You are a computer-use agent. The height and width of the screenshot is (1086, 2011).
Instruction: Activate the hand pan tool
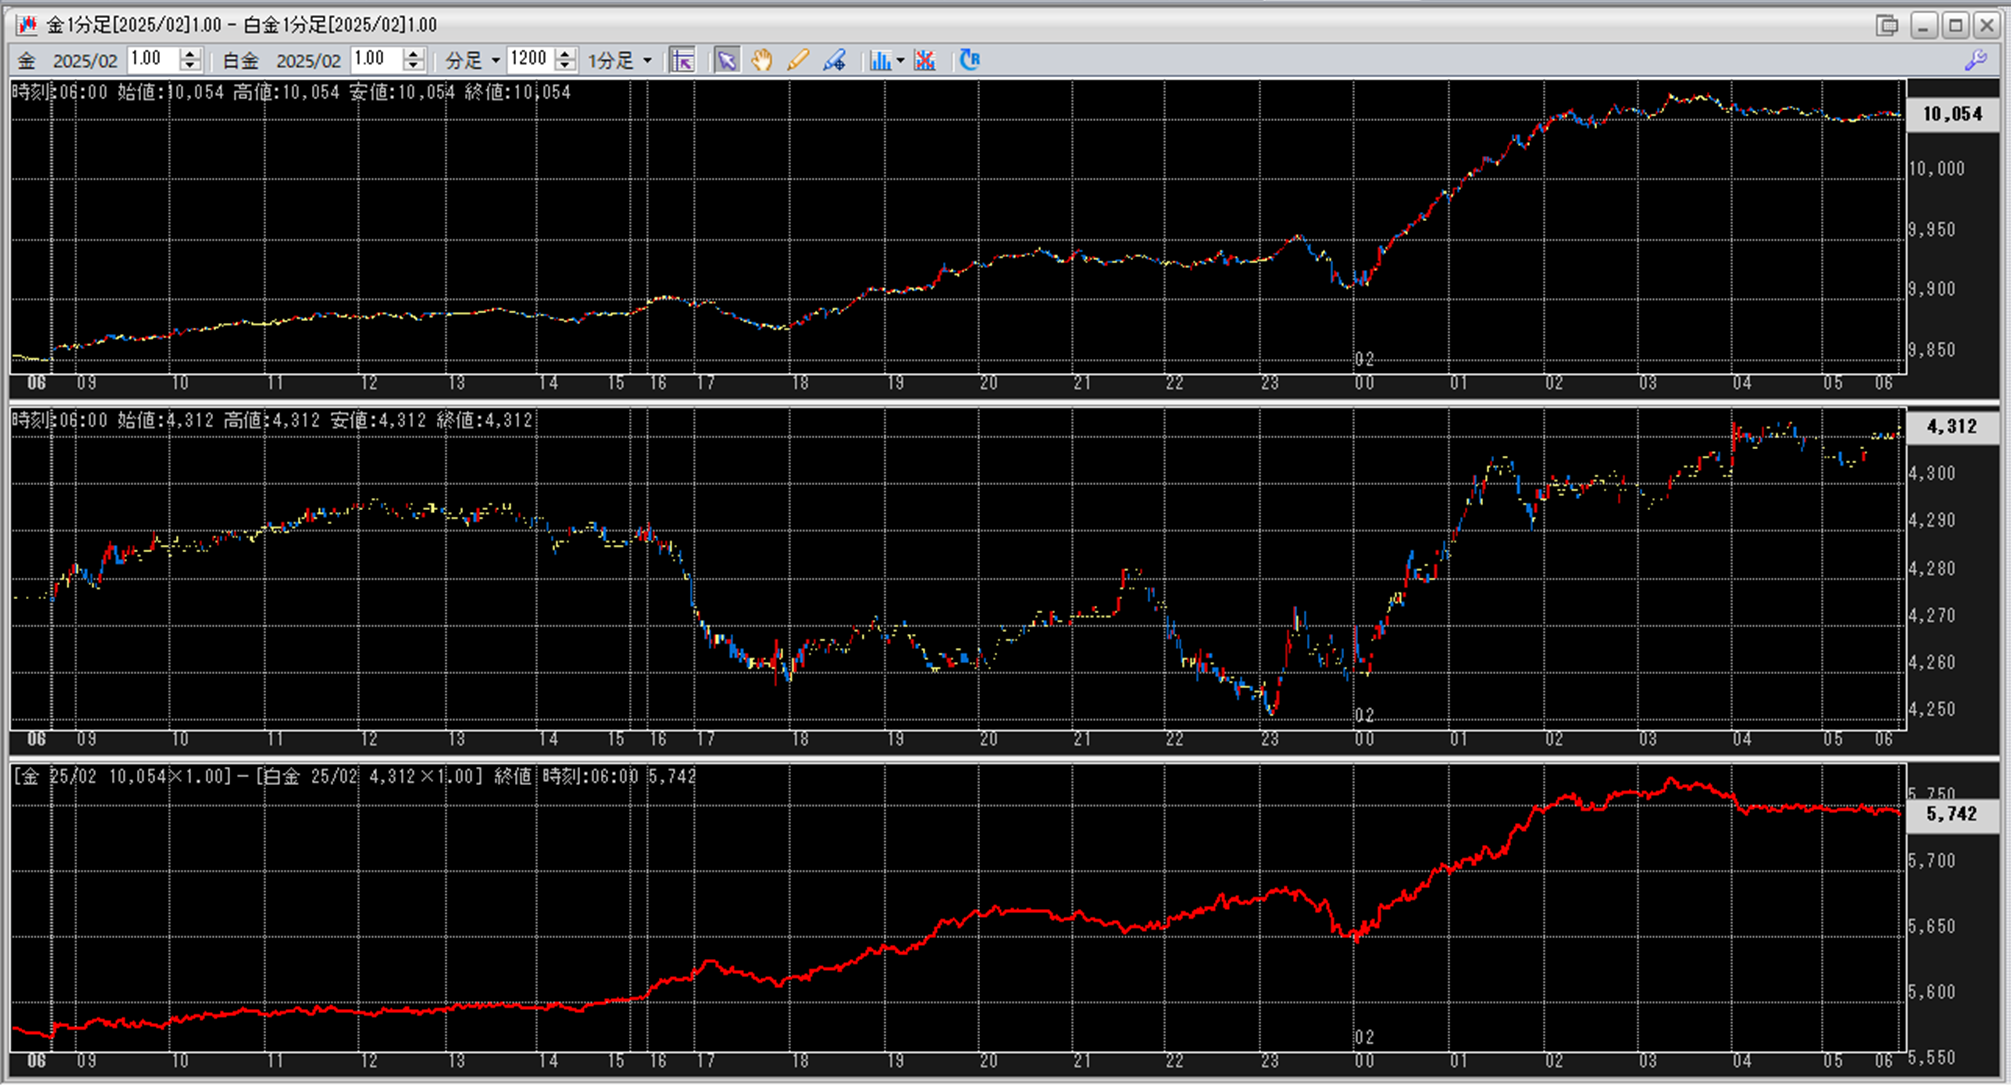(762, 60)
